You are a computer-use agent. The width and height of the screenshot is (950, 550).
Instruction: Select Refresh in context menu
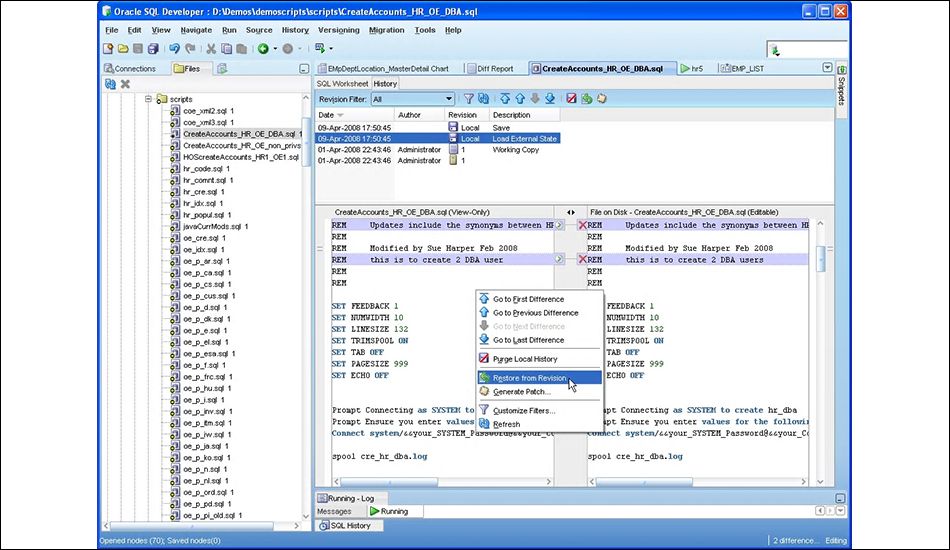click(x=539, y=425)
